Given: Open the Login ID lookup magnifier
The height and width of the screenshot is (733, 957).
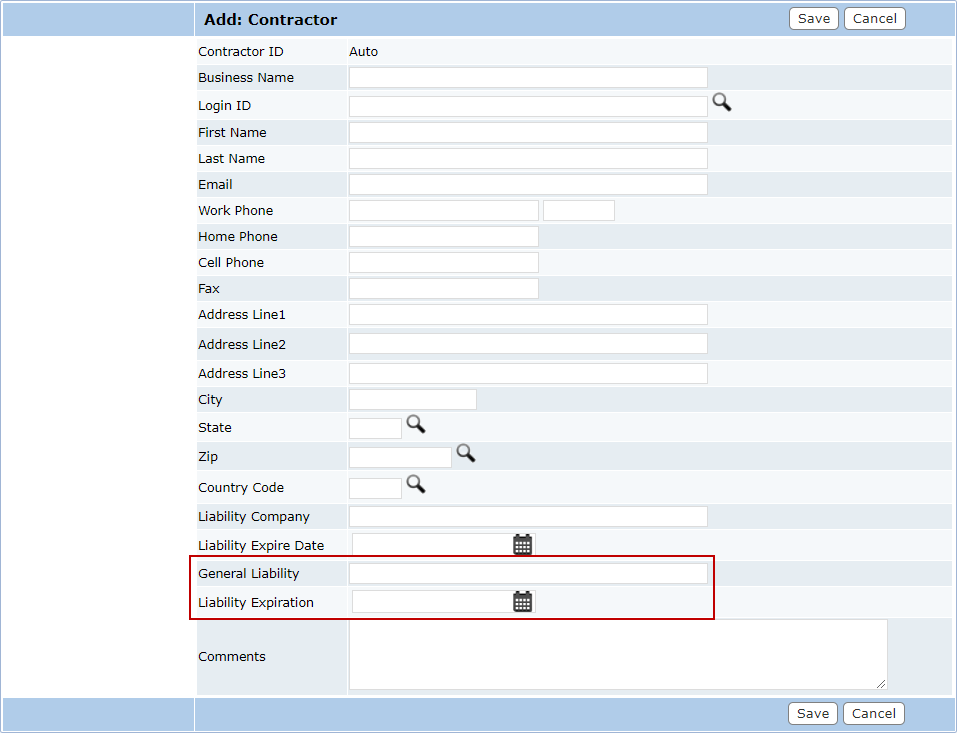Looking at the screenshot, I should click(721, 102).
